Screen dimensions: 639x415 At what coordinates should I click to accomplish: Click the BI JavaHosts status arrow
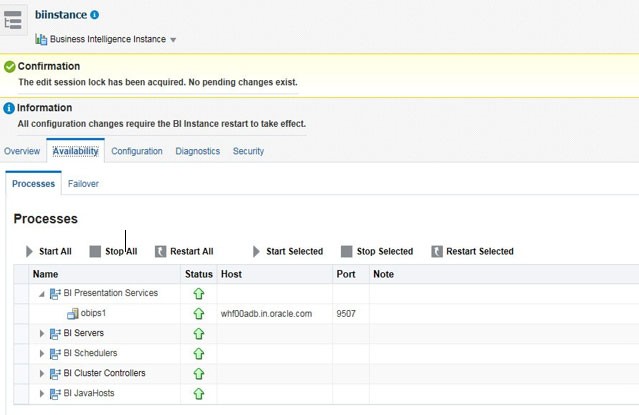(198, 393)
